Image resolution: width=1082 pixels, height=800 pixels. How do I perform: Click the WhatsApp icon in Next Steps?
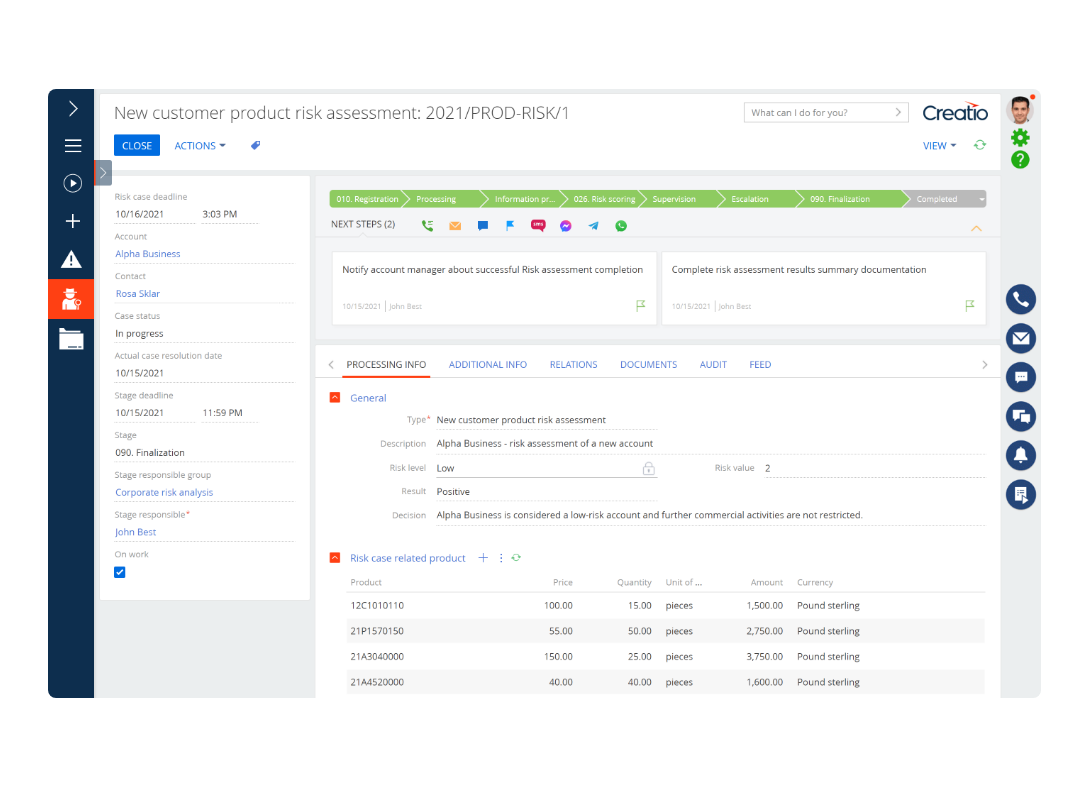tap(621, 226)
